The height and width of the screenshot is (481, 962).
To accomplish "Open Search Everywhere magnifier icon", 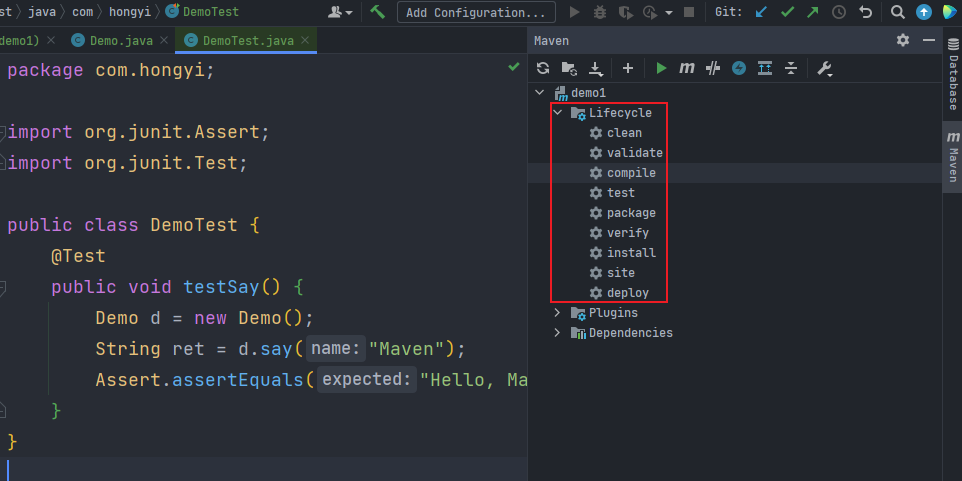I will coord(898,12).
